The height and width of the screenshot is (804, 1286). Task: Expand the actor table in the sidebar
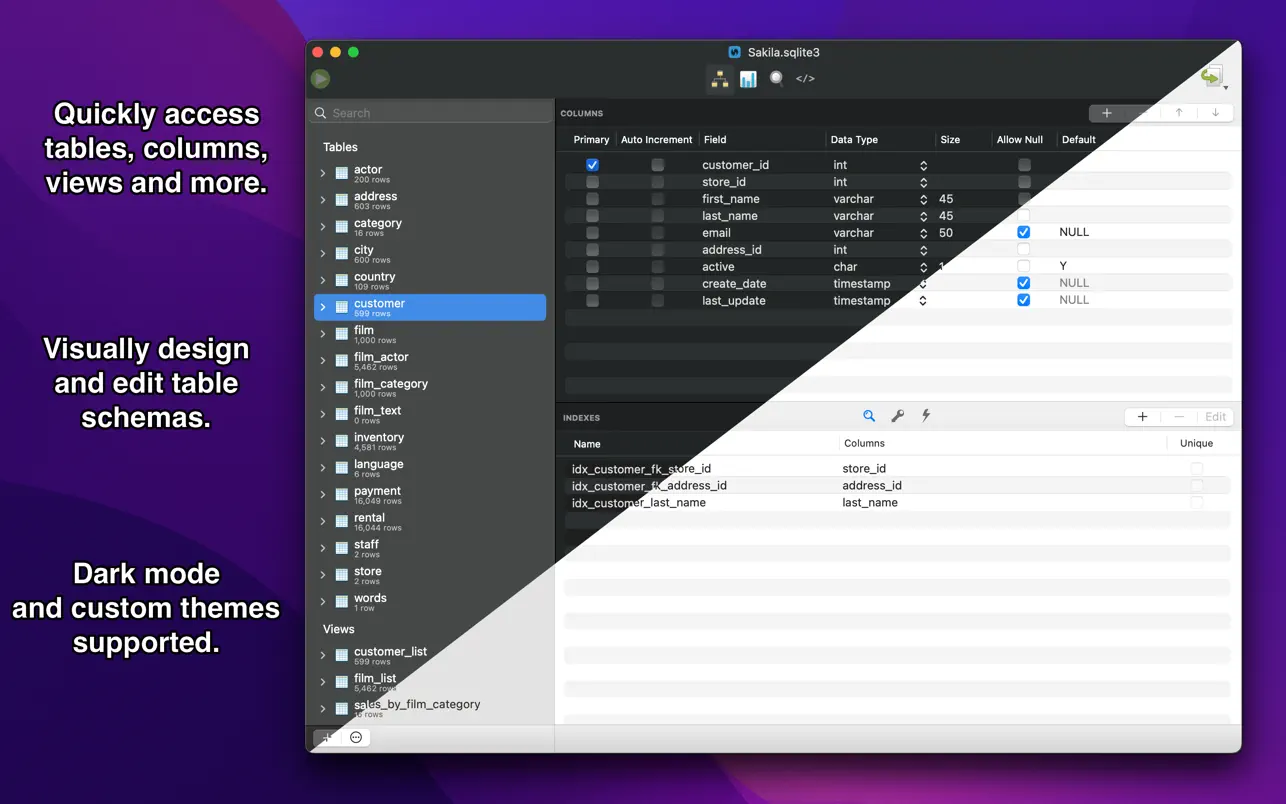coord(322,172)
